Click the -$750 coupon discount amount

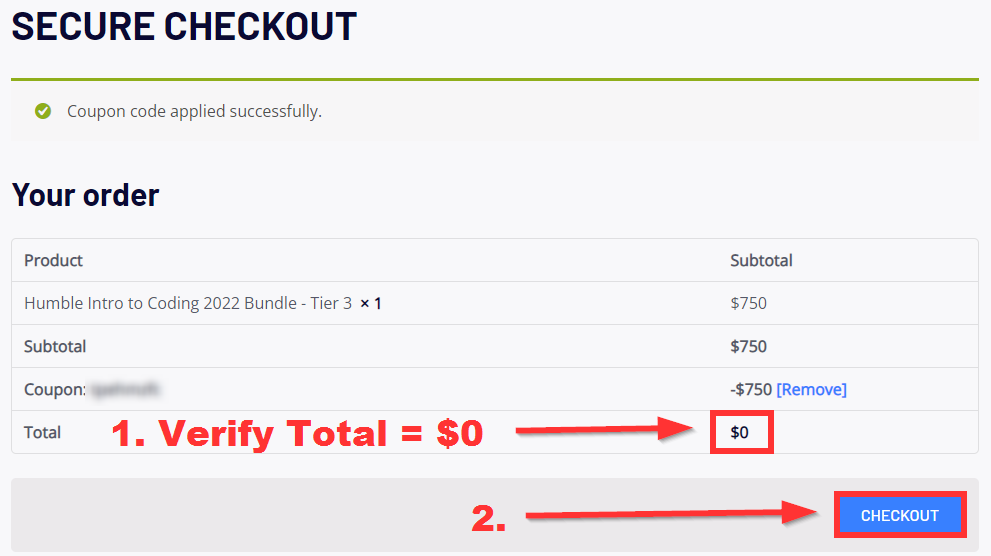pyautogui.click(x=751, y=389)
